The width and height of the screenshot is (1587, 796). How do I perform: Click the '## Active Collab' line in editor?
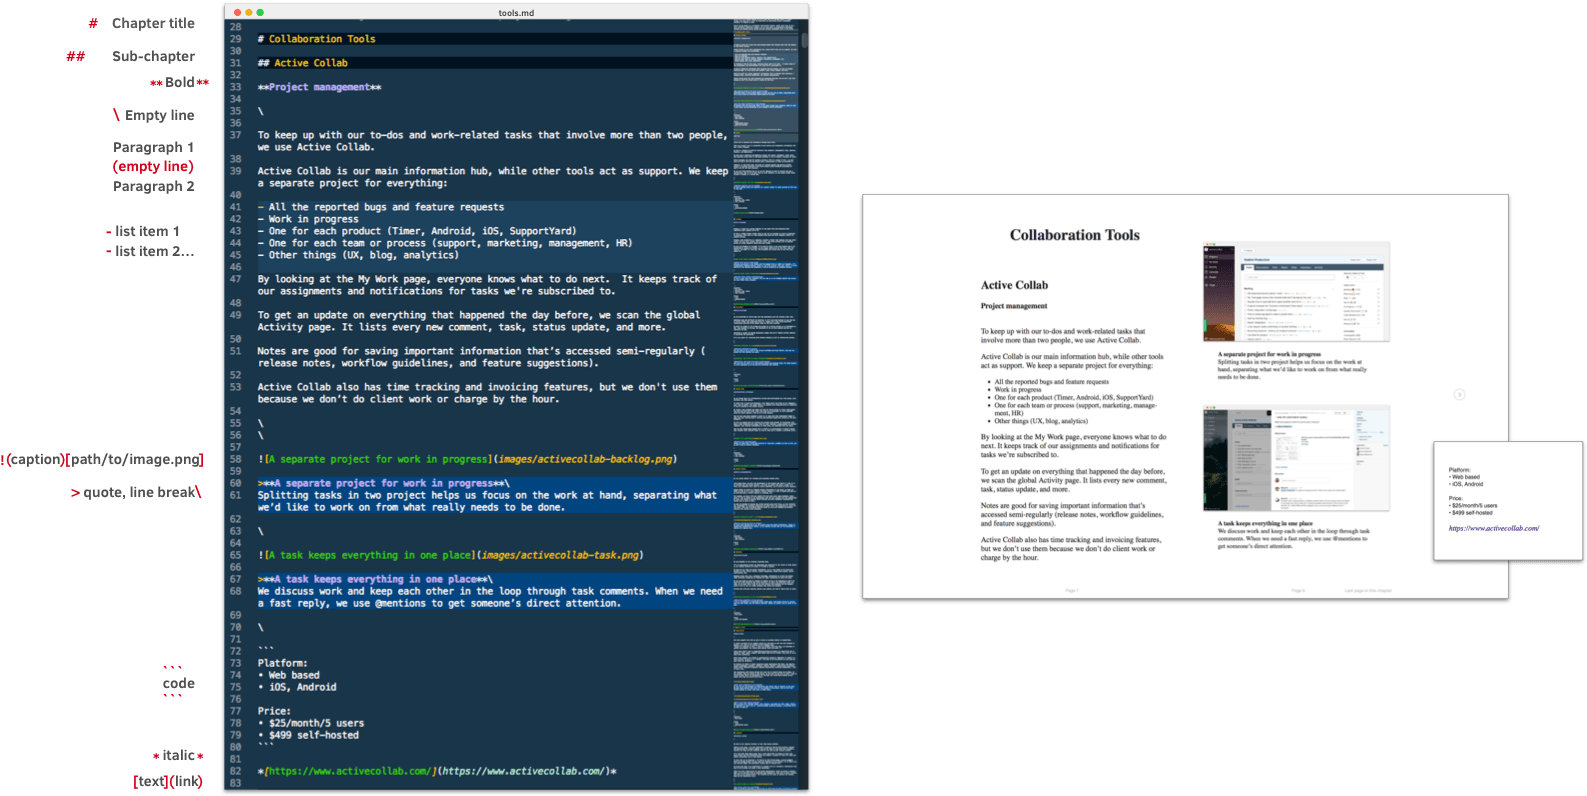coord(303,63)
